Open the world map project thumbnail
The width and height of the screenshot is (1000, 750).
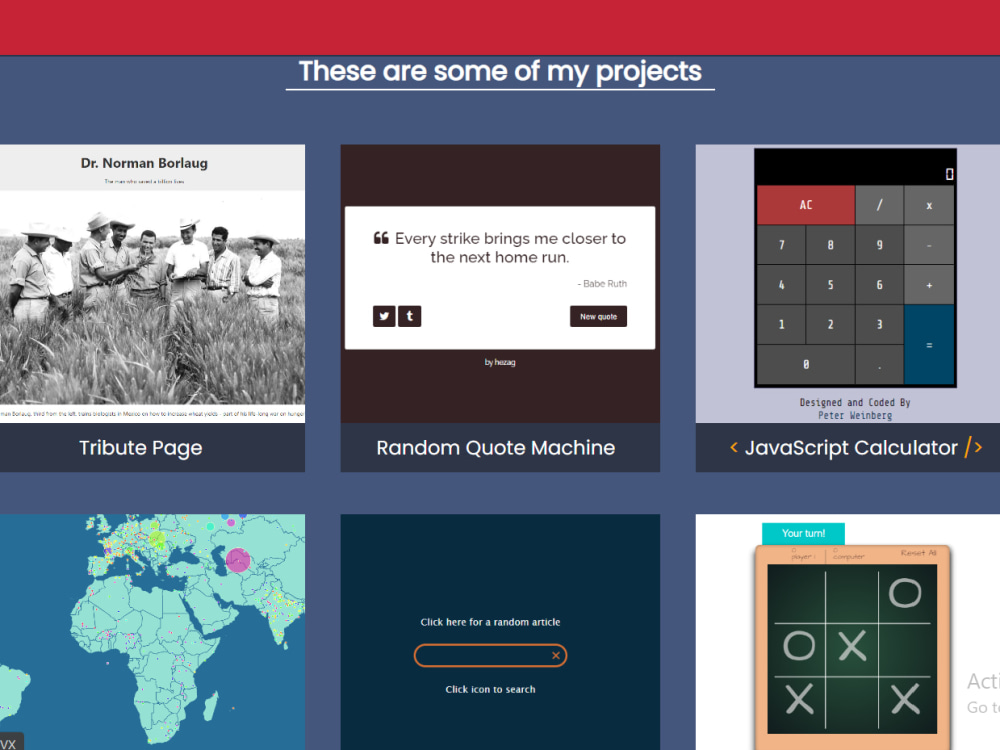point(152,632)
